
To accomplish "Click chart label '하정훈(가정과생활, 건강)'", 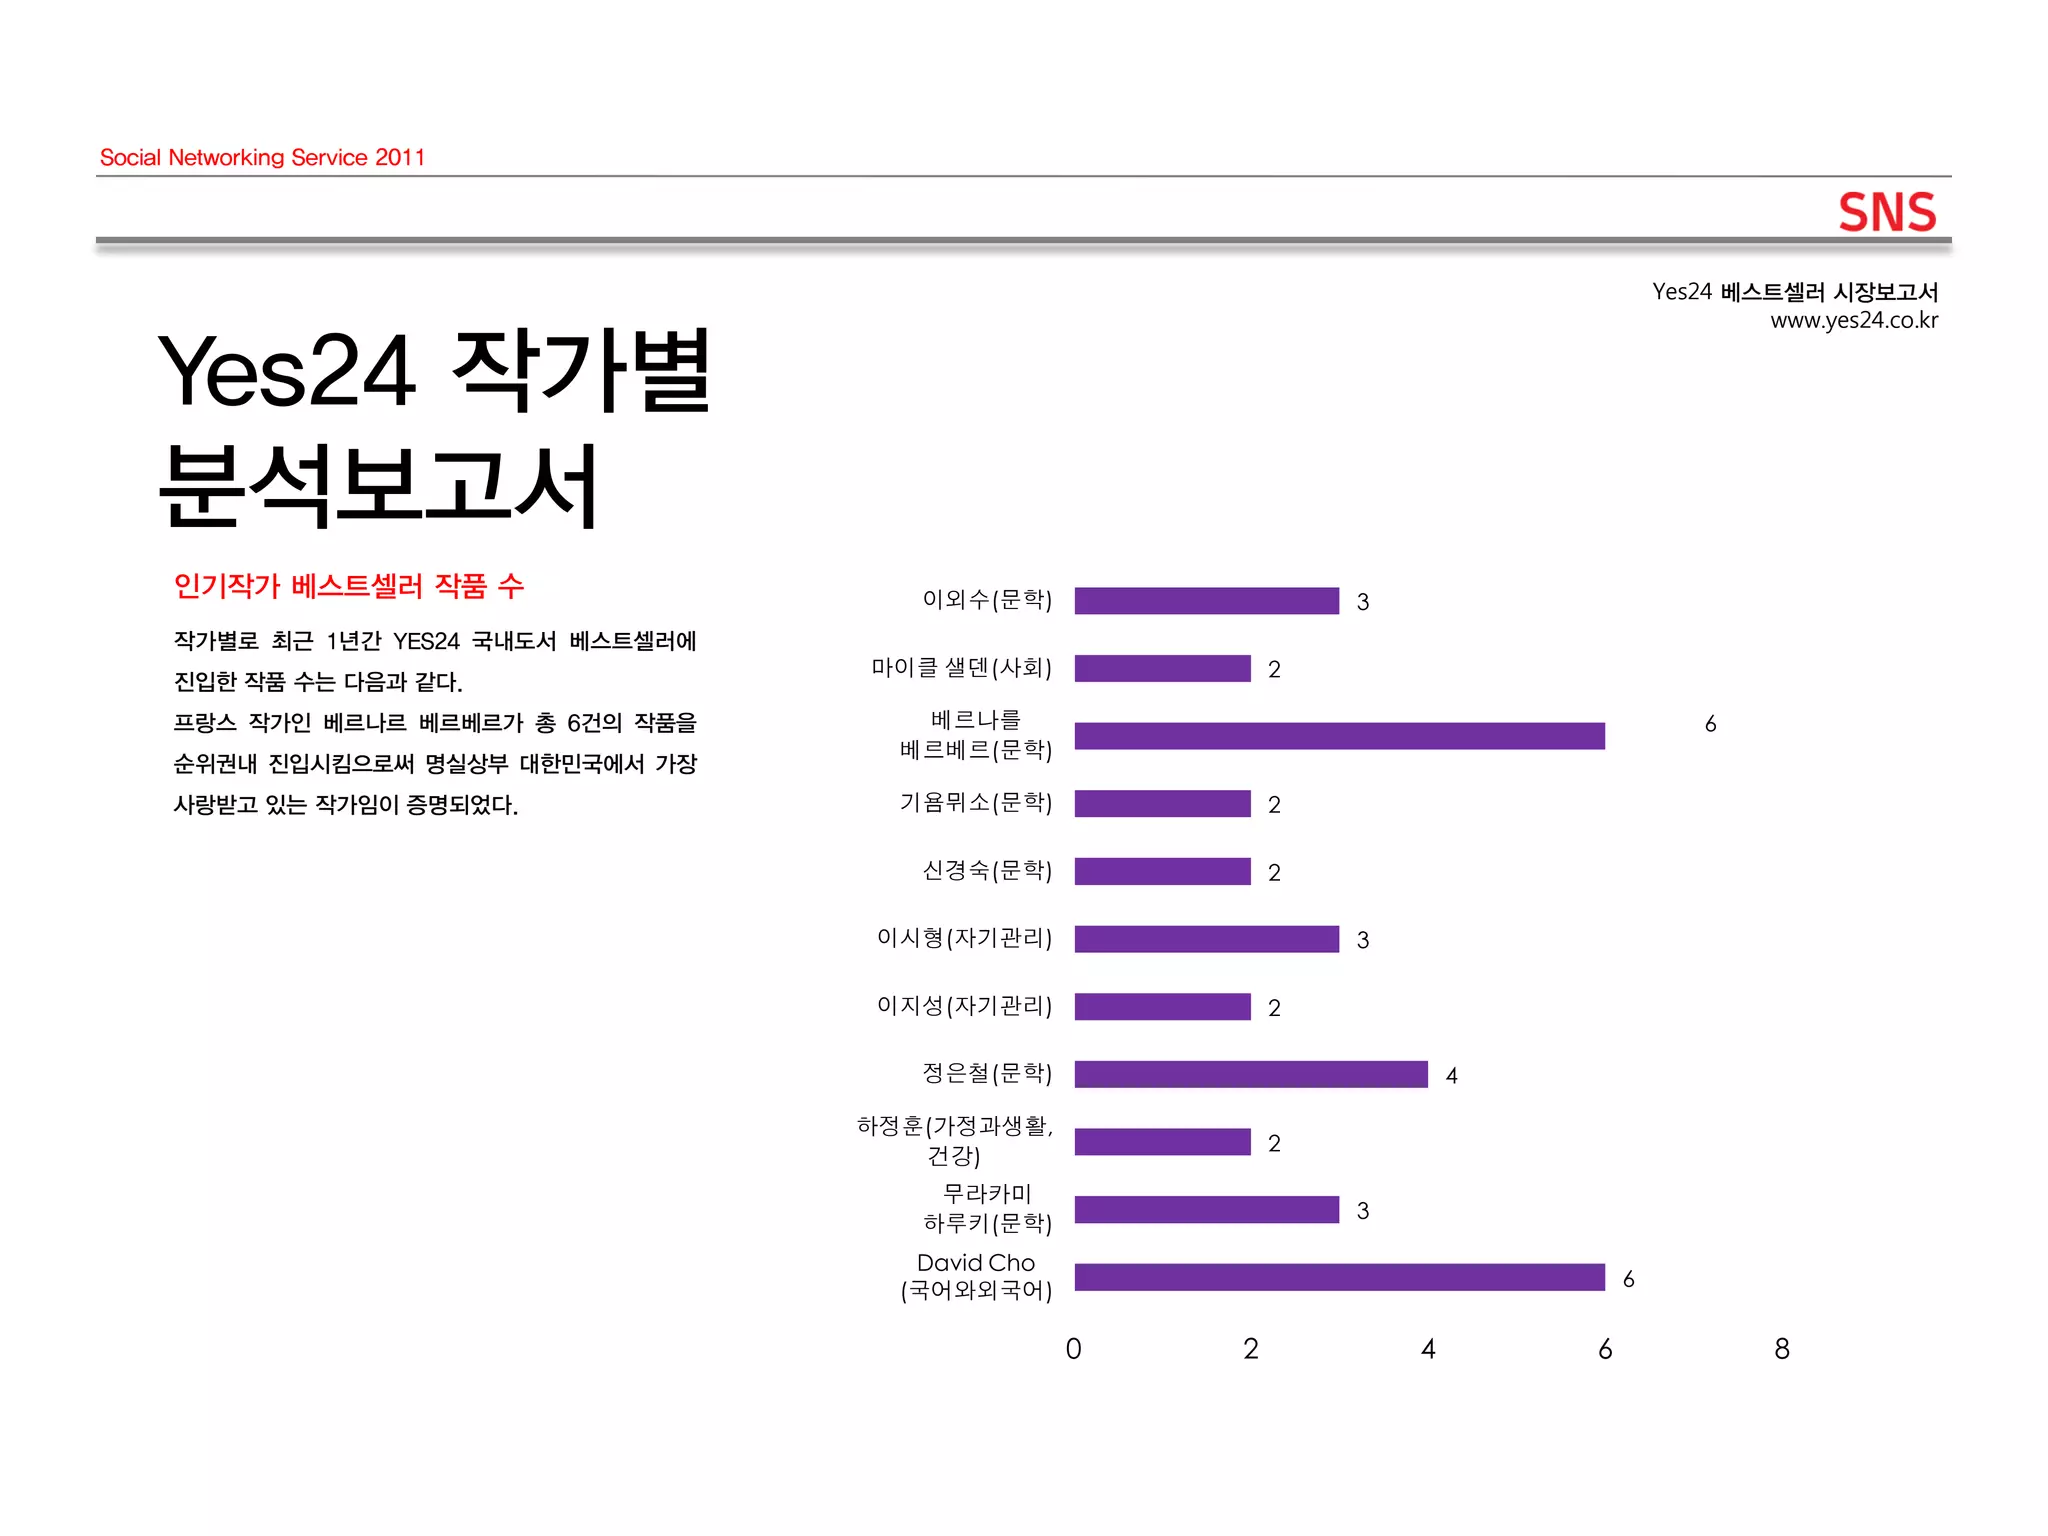I will [x=955, y=1141].
